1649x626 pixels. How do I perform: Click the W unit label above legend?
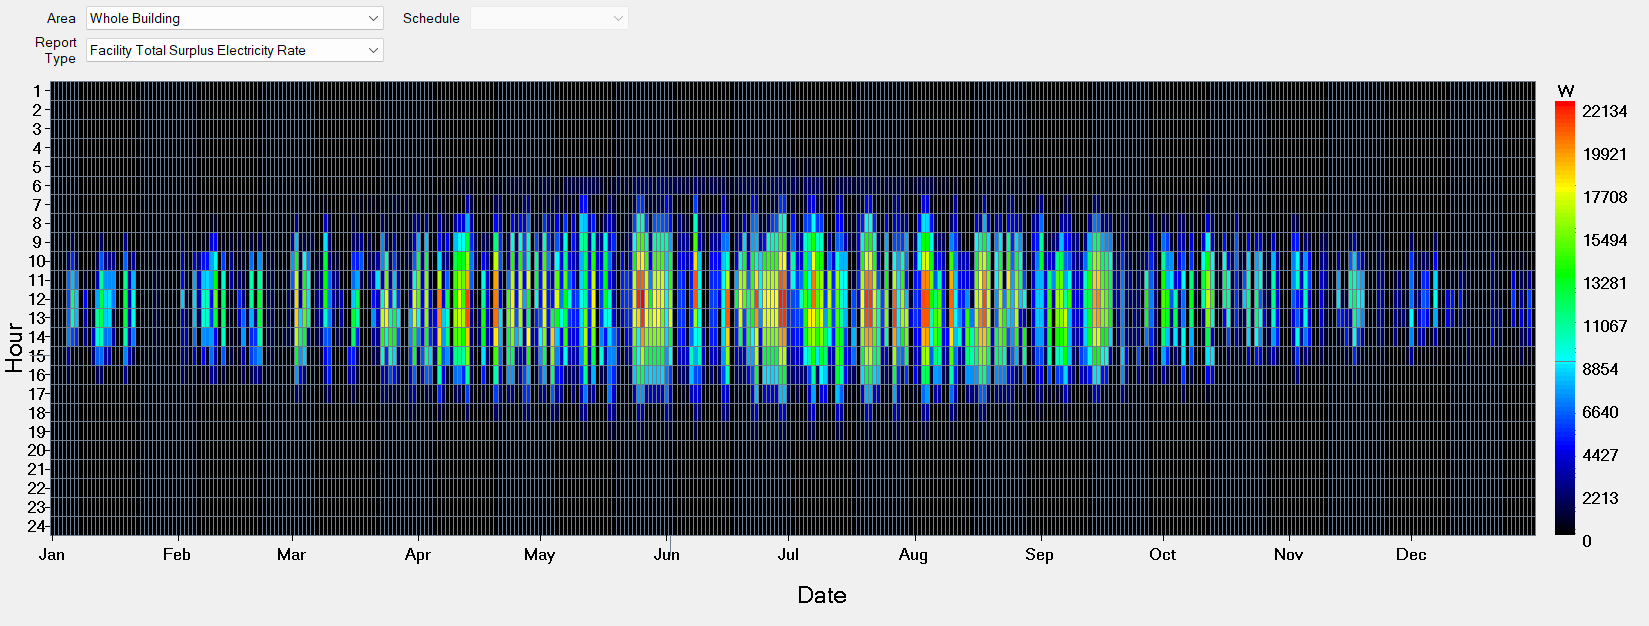coord(1566,91)
